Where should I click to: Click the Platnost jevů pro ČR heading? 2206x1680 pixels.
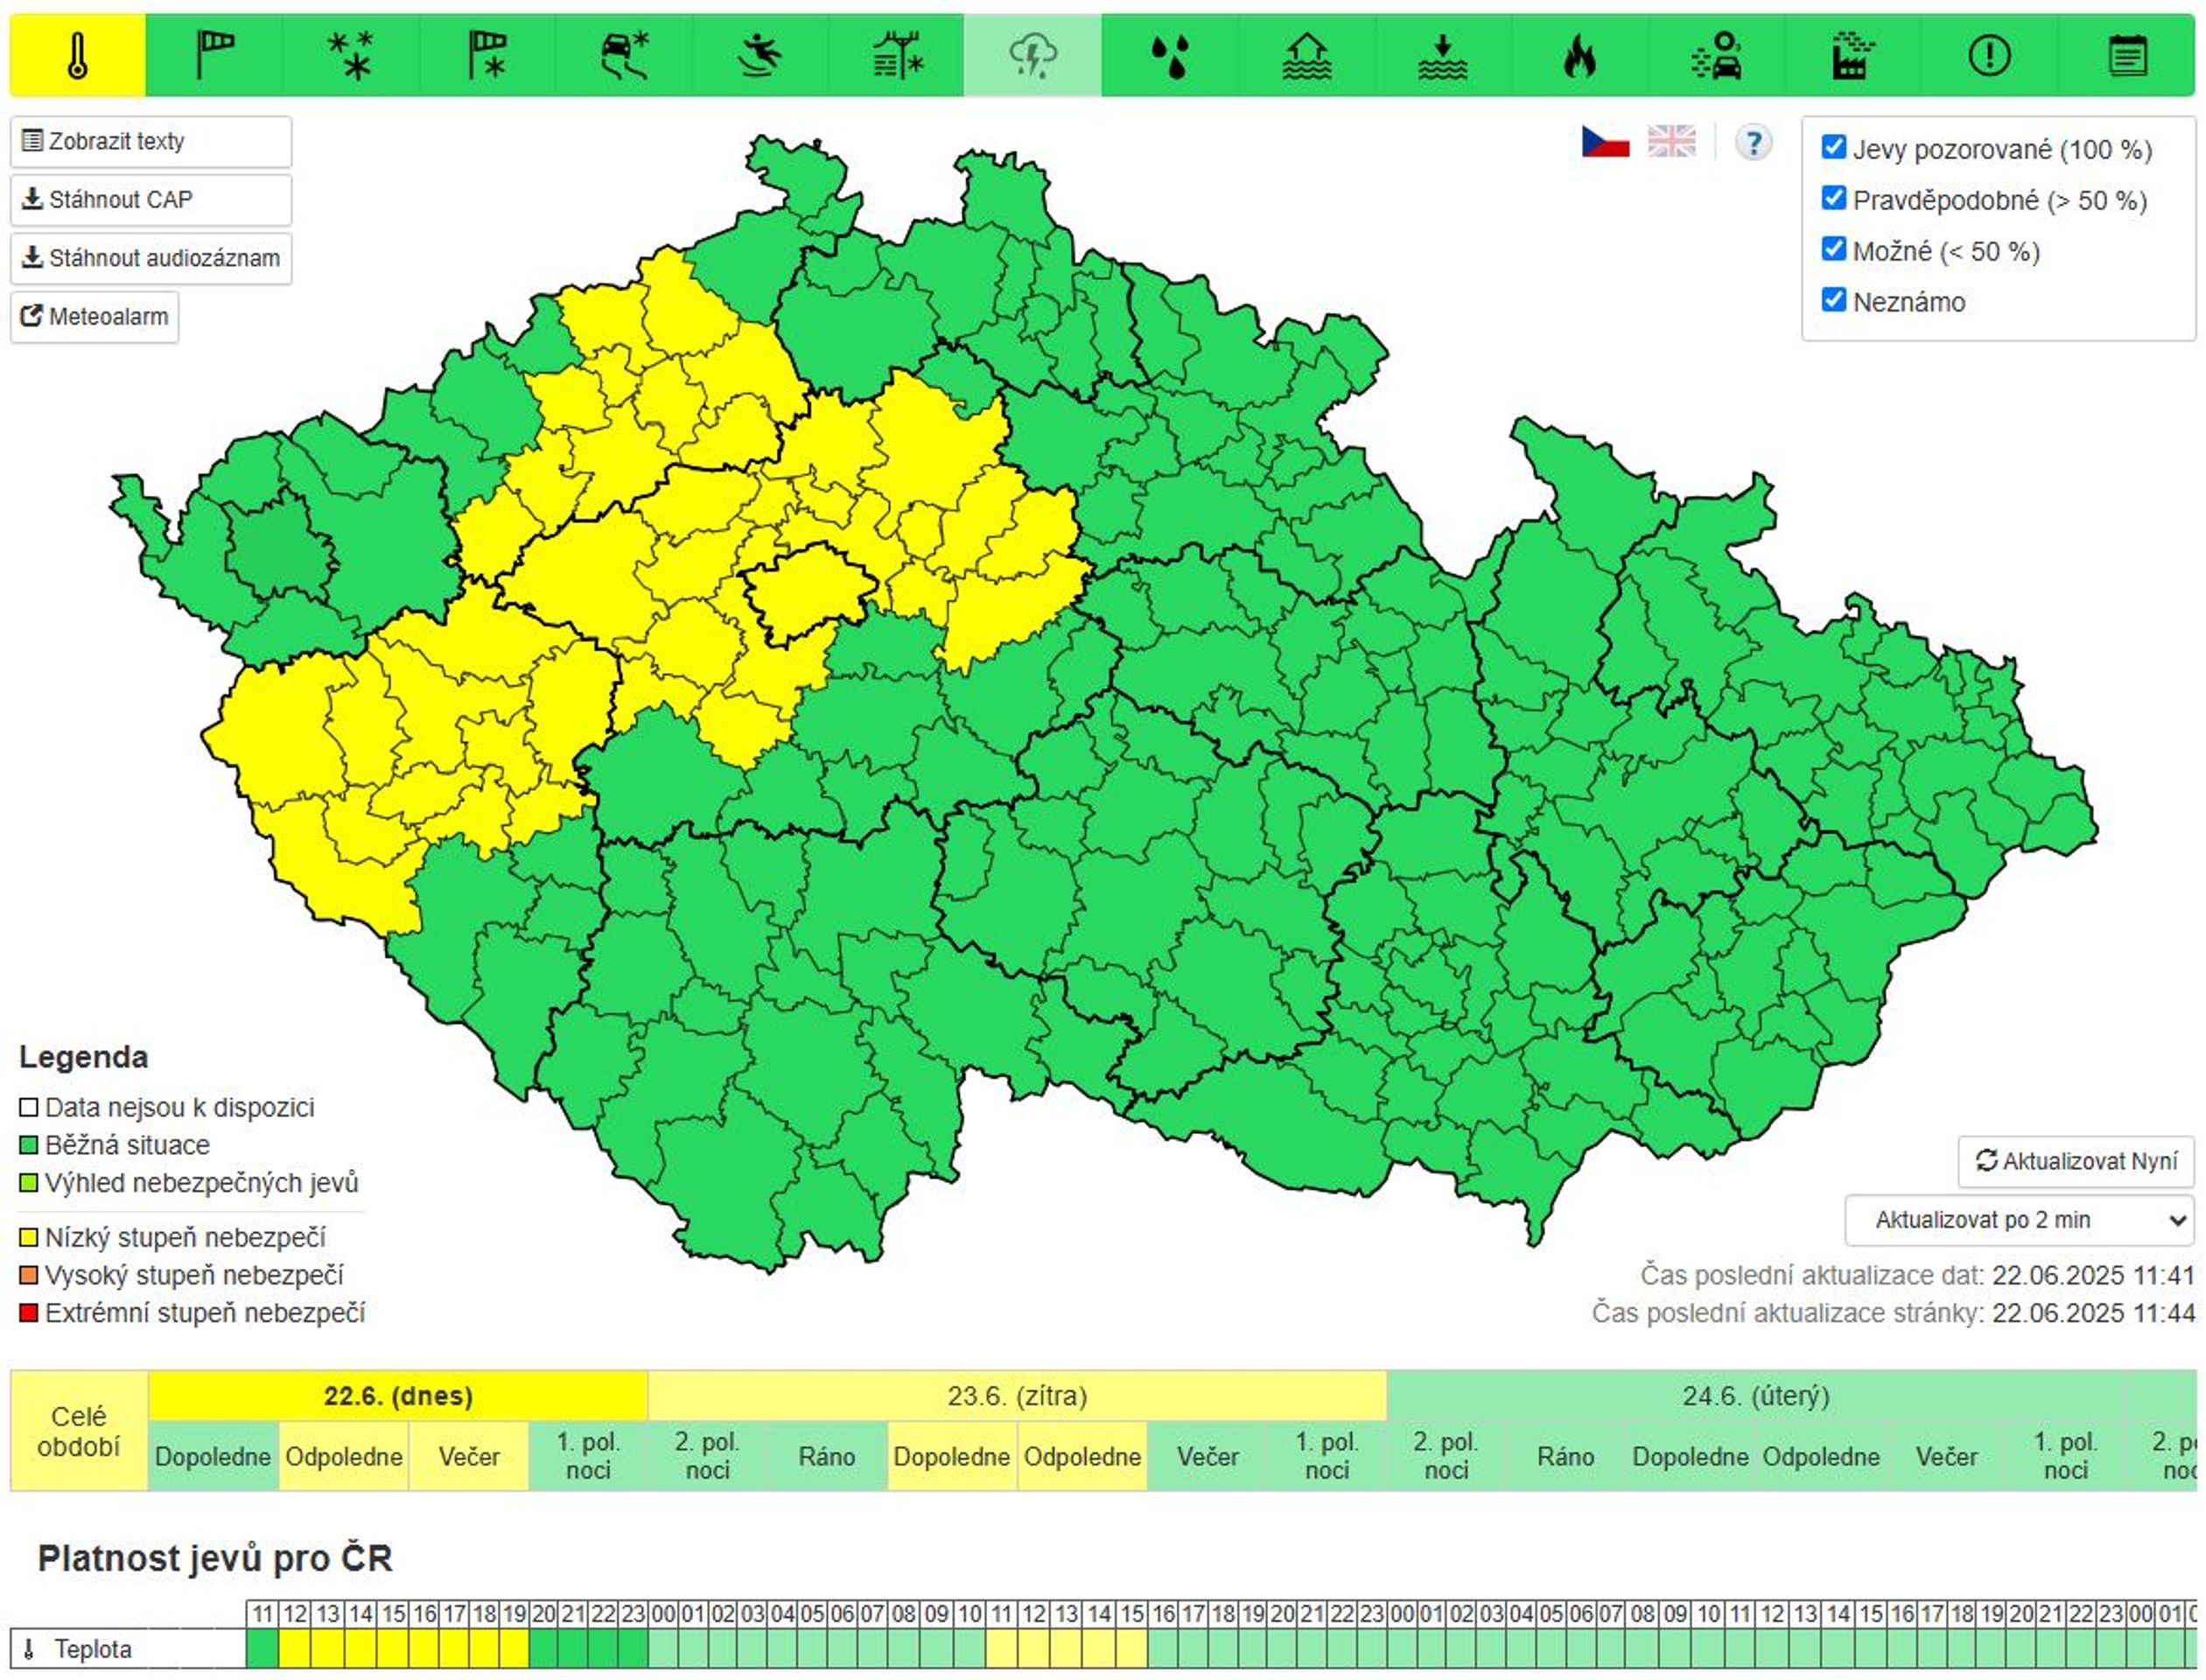point(215,1559)
